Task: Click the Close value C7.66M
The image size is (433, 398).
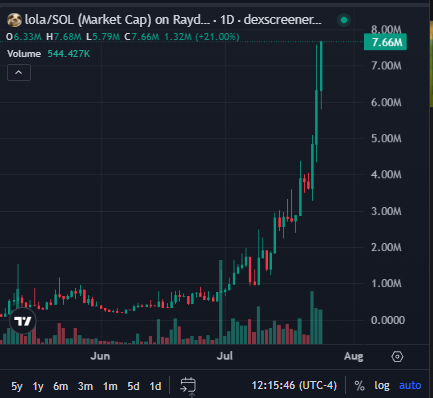Action: [x=142, y=37]
